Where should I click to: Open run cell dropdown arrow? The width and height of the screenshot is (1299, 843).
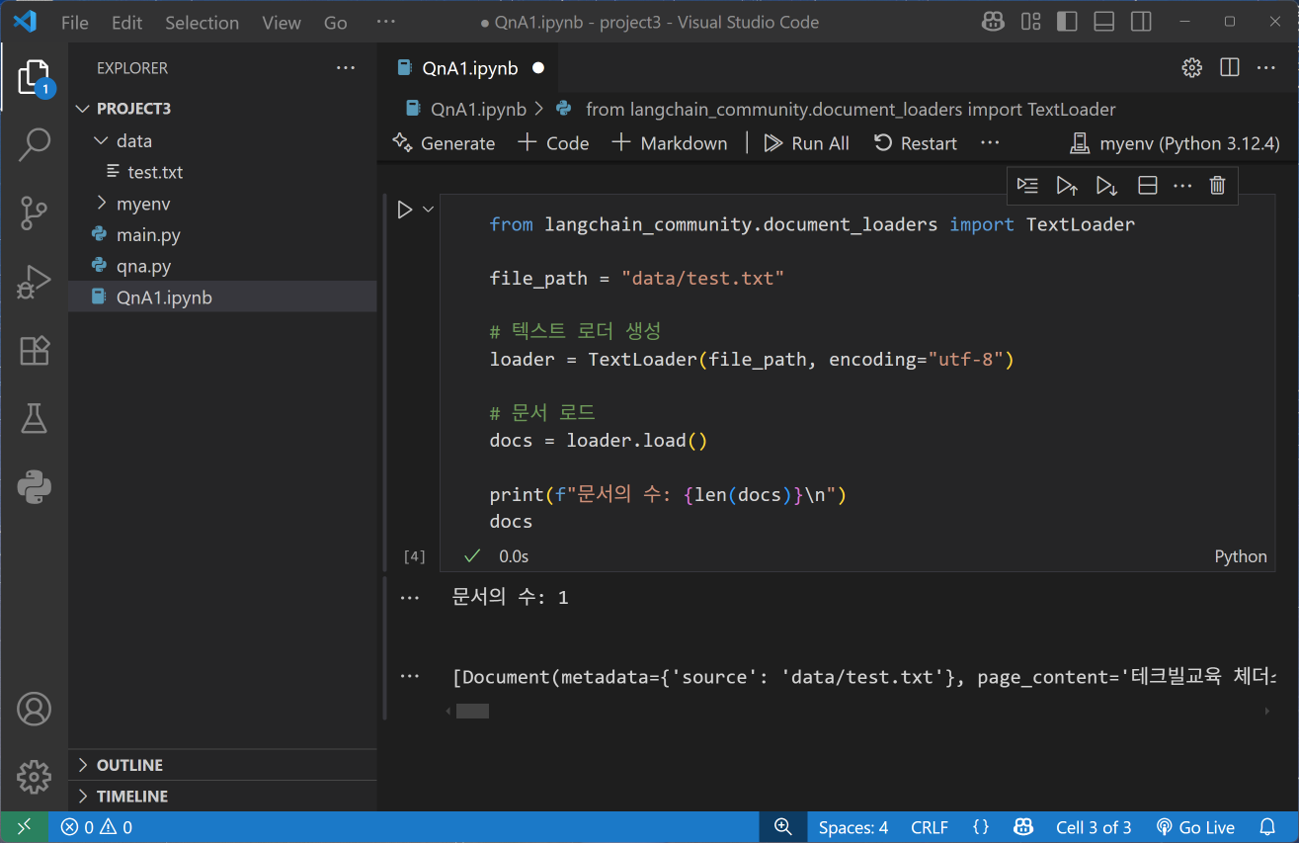coord(428,210)
